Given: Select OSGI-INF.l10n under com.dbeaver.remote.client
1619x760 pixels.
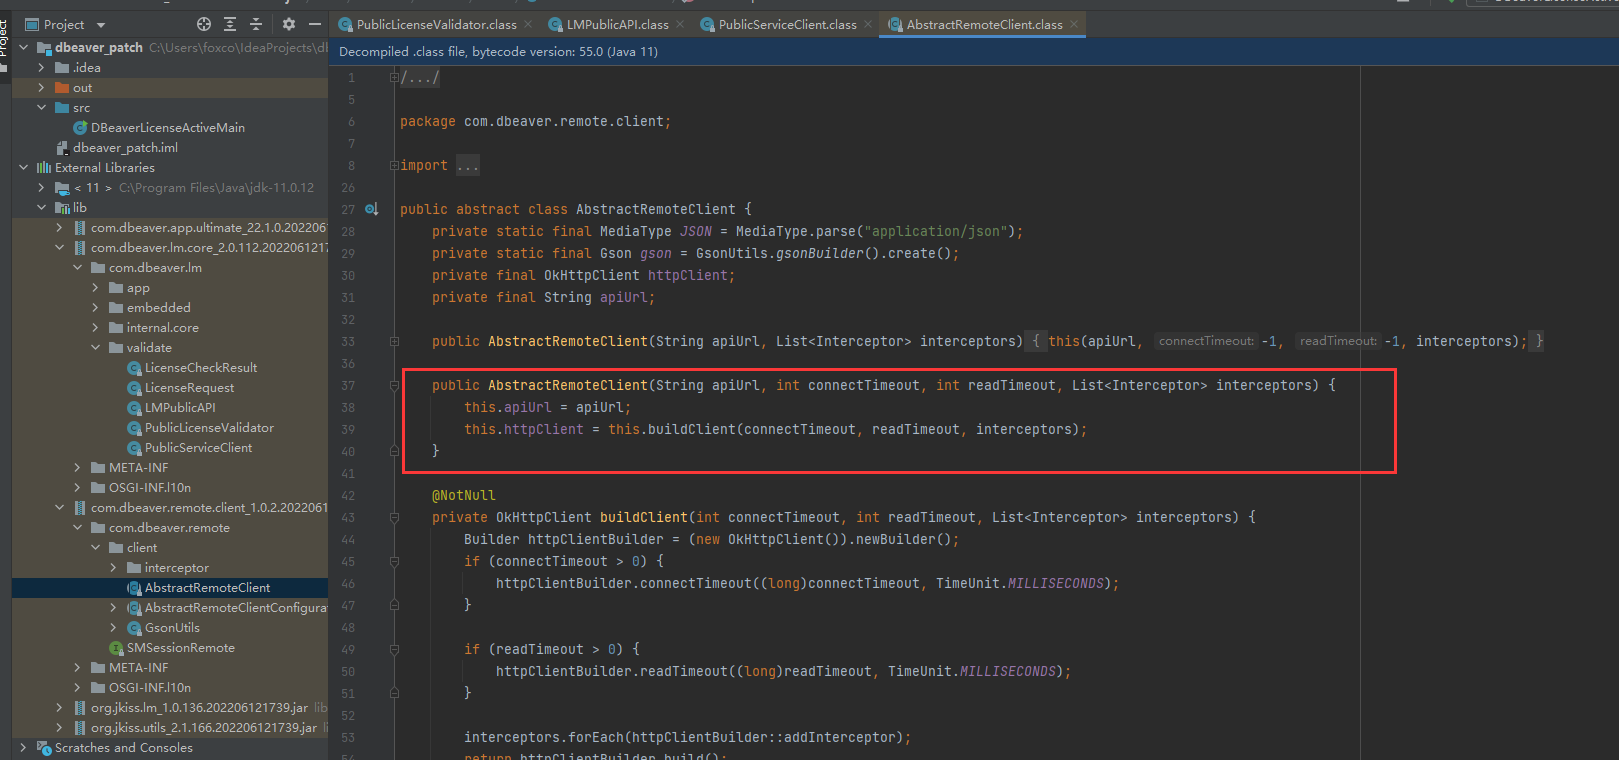Looking at the screenshot, I should (x=150, y=687).
